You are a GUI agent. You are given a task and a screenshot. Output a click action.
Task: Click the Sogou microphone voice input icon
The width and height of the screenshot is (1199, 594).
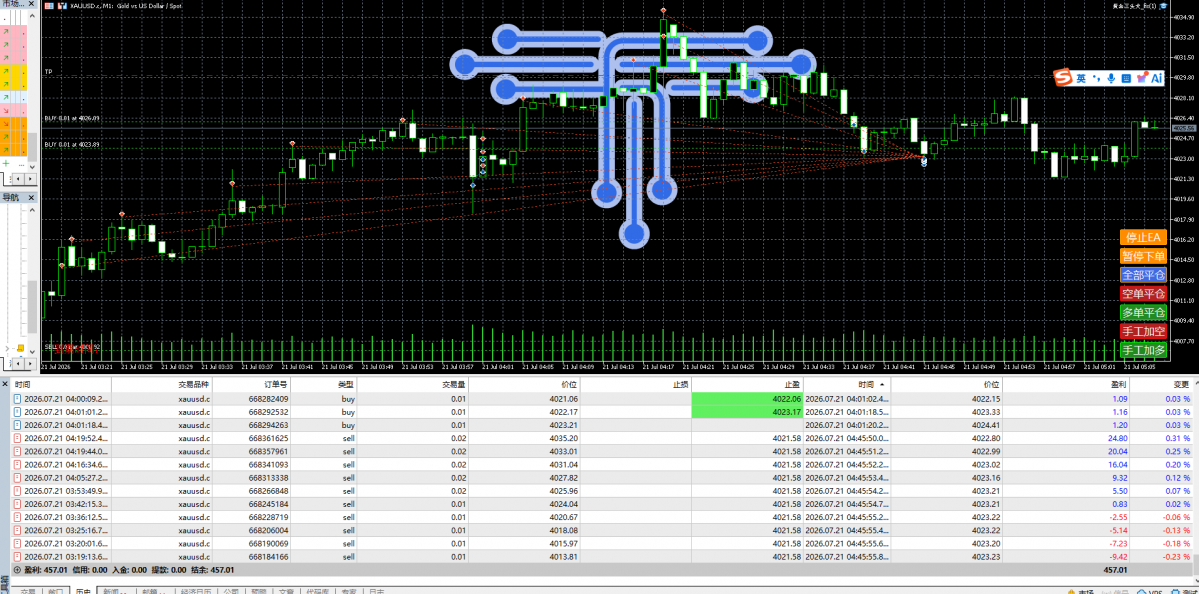coord(1111,78)
